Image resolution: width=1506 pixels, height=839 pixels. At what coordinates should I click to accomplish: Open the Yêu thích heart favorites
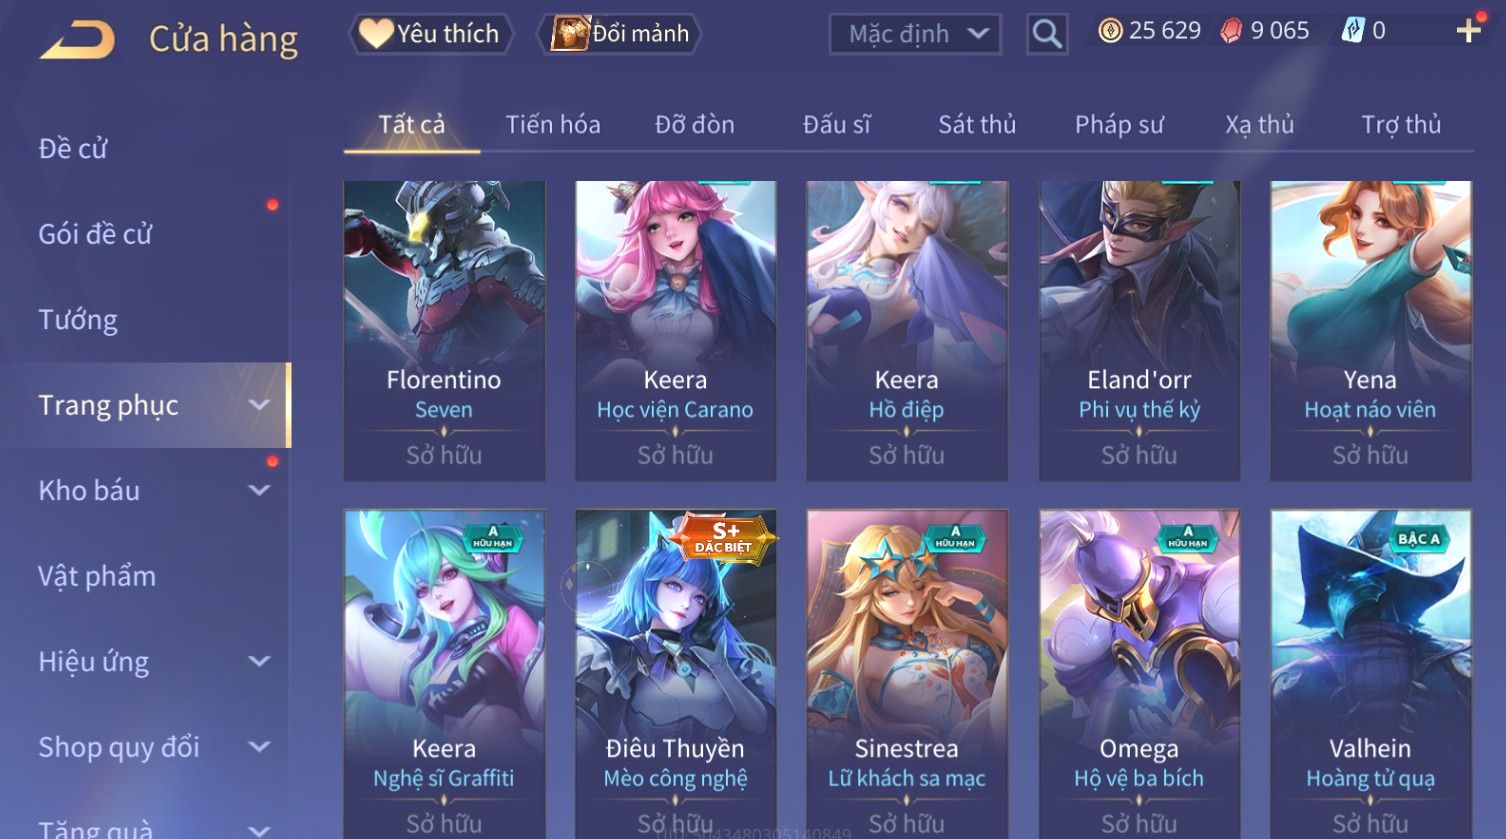click(x=431, y=34)
